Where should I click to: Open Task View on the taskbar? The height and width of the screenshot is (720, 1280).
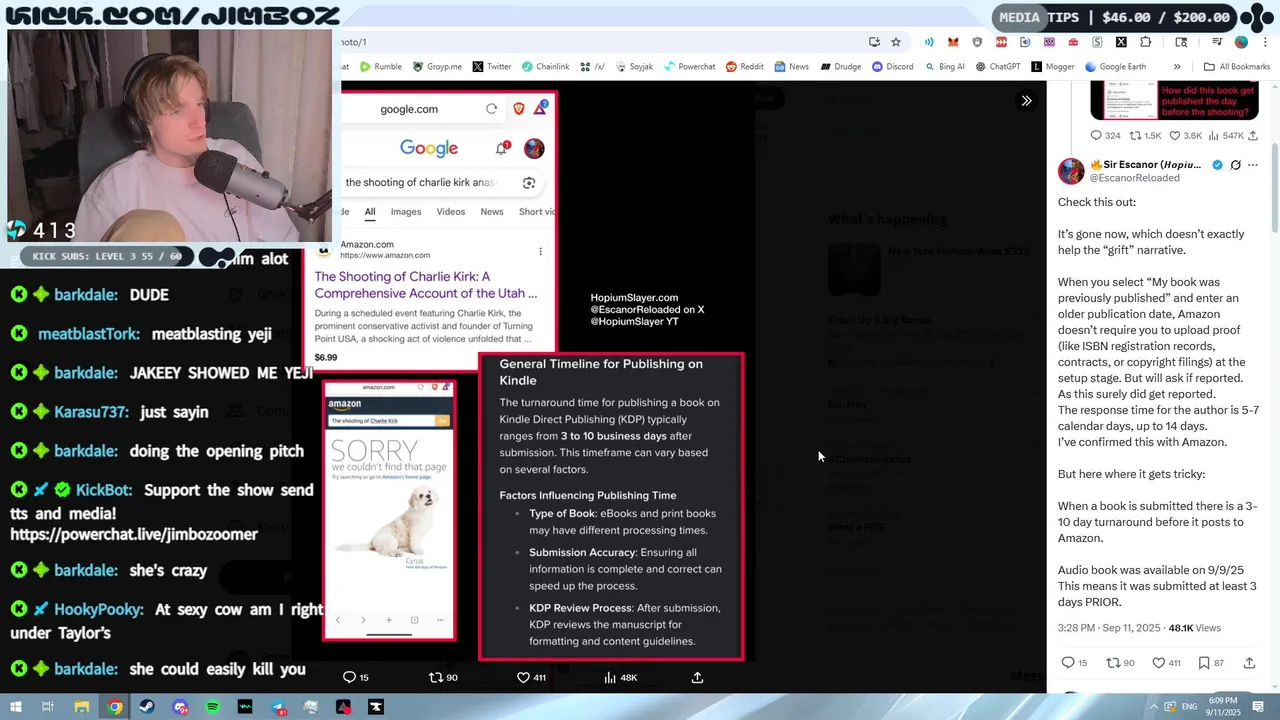[x=47, y=707]
